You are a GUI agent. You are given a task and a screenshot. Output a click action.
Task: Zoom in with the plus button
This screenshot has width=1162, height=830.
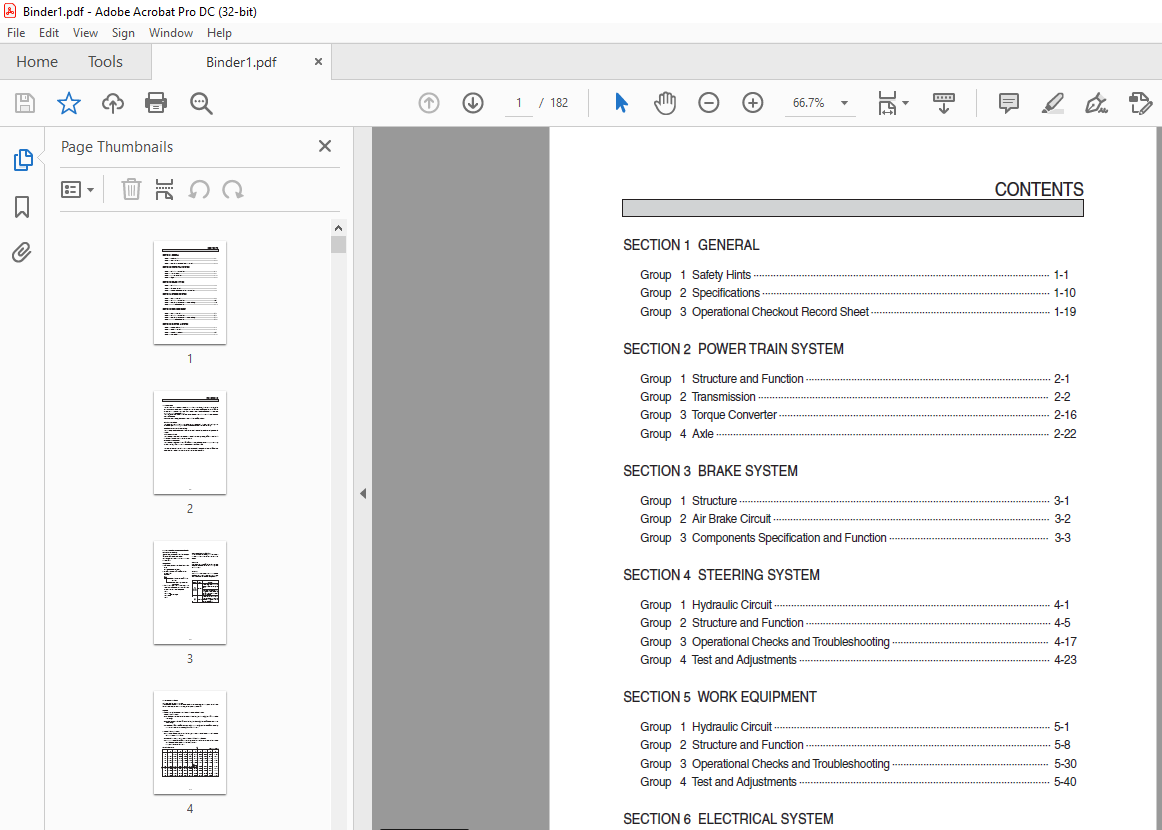point(752,103)
